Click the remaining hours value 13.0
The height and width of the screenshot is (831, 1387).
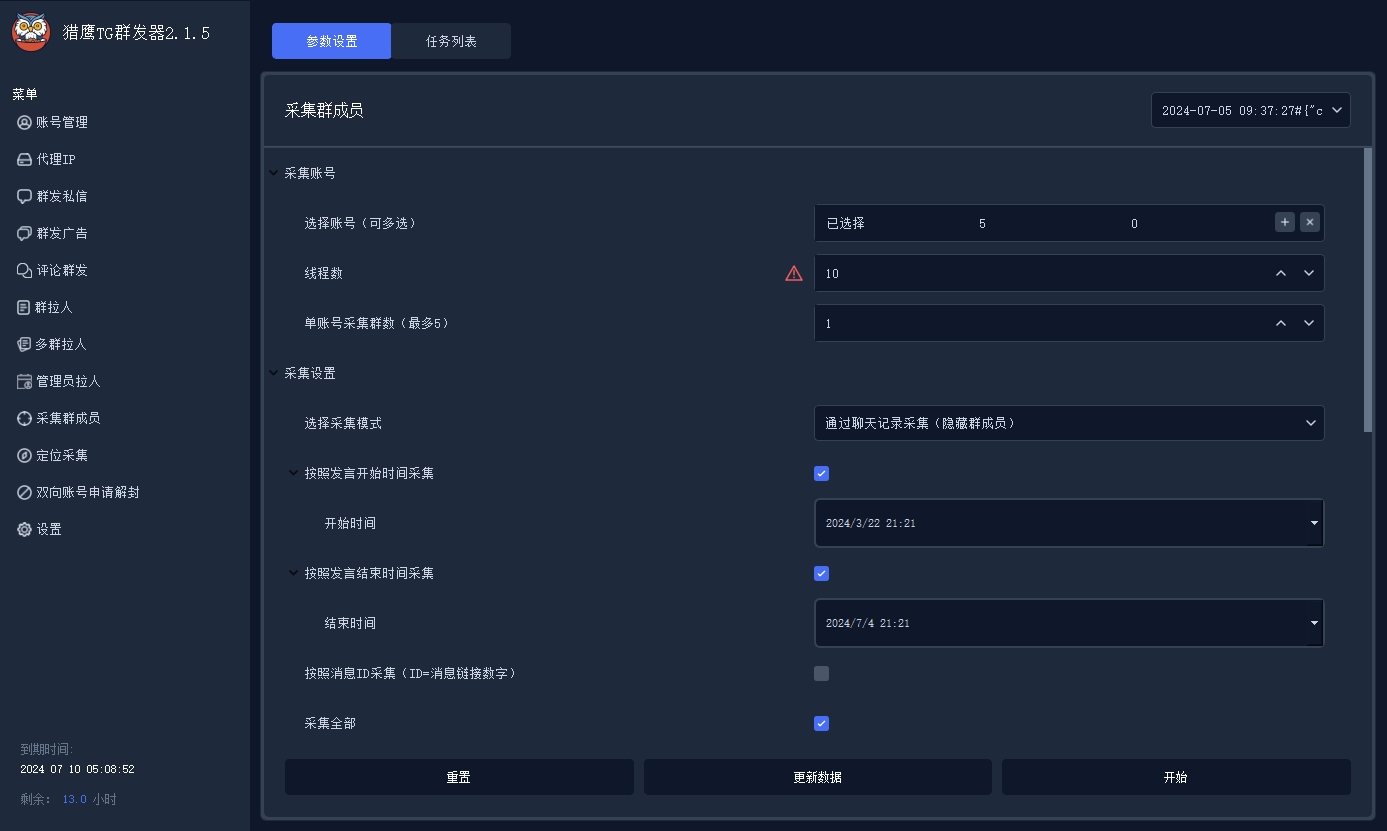(75, 799)
